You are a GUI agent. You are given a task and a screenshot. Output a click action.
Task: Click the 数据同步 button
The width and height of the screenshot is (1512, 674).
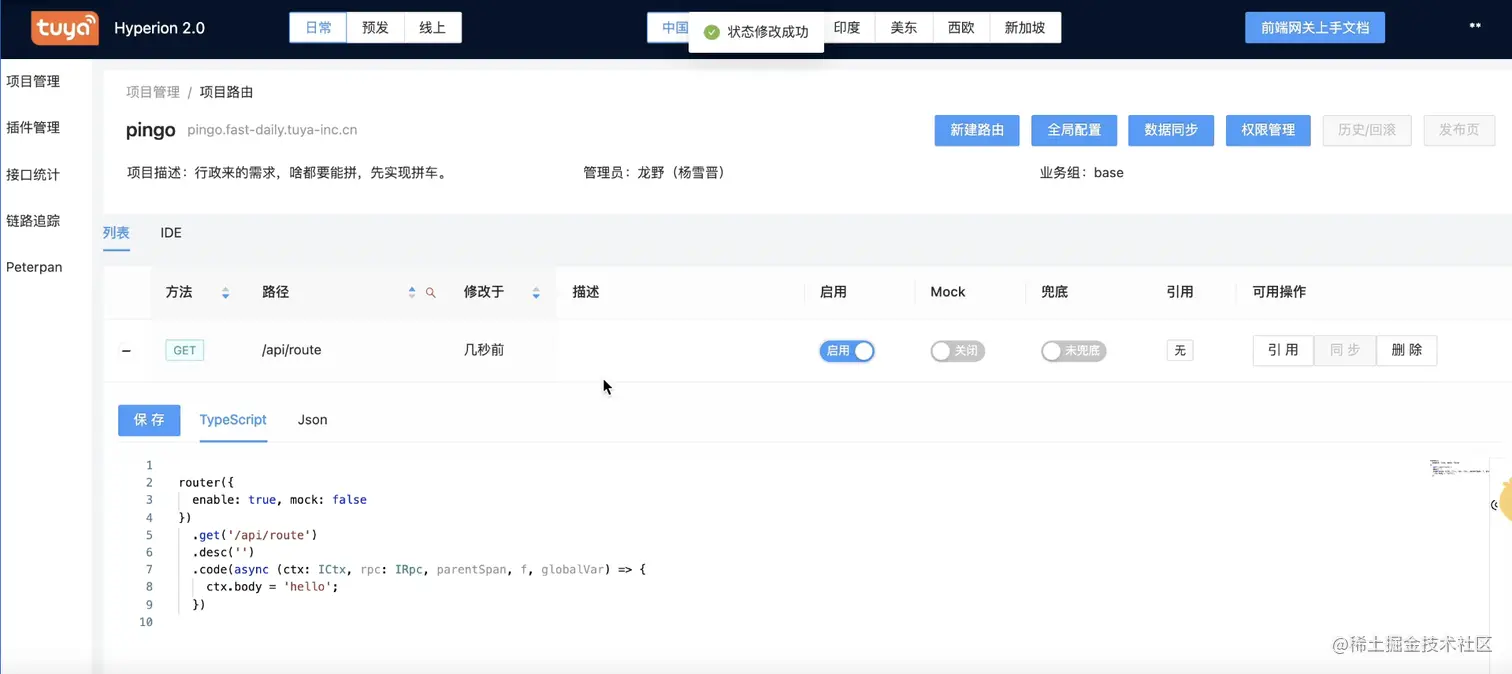(x=1171, y=130)
